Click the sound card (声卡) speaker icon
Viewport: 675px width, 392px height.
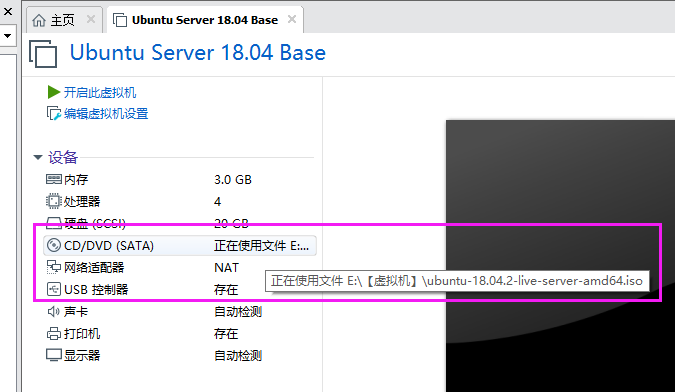click(x=54, y=311)
